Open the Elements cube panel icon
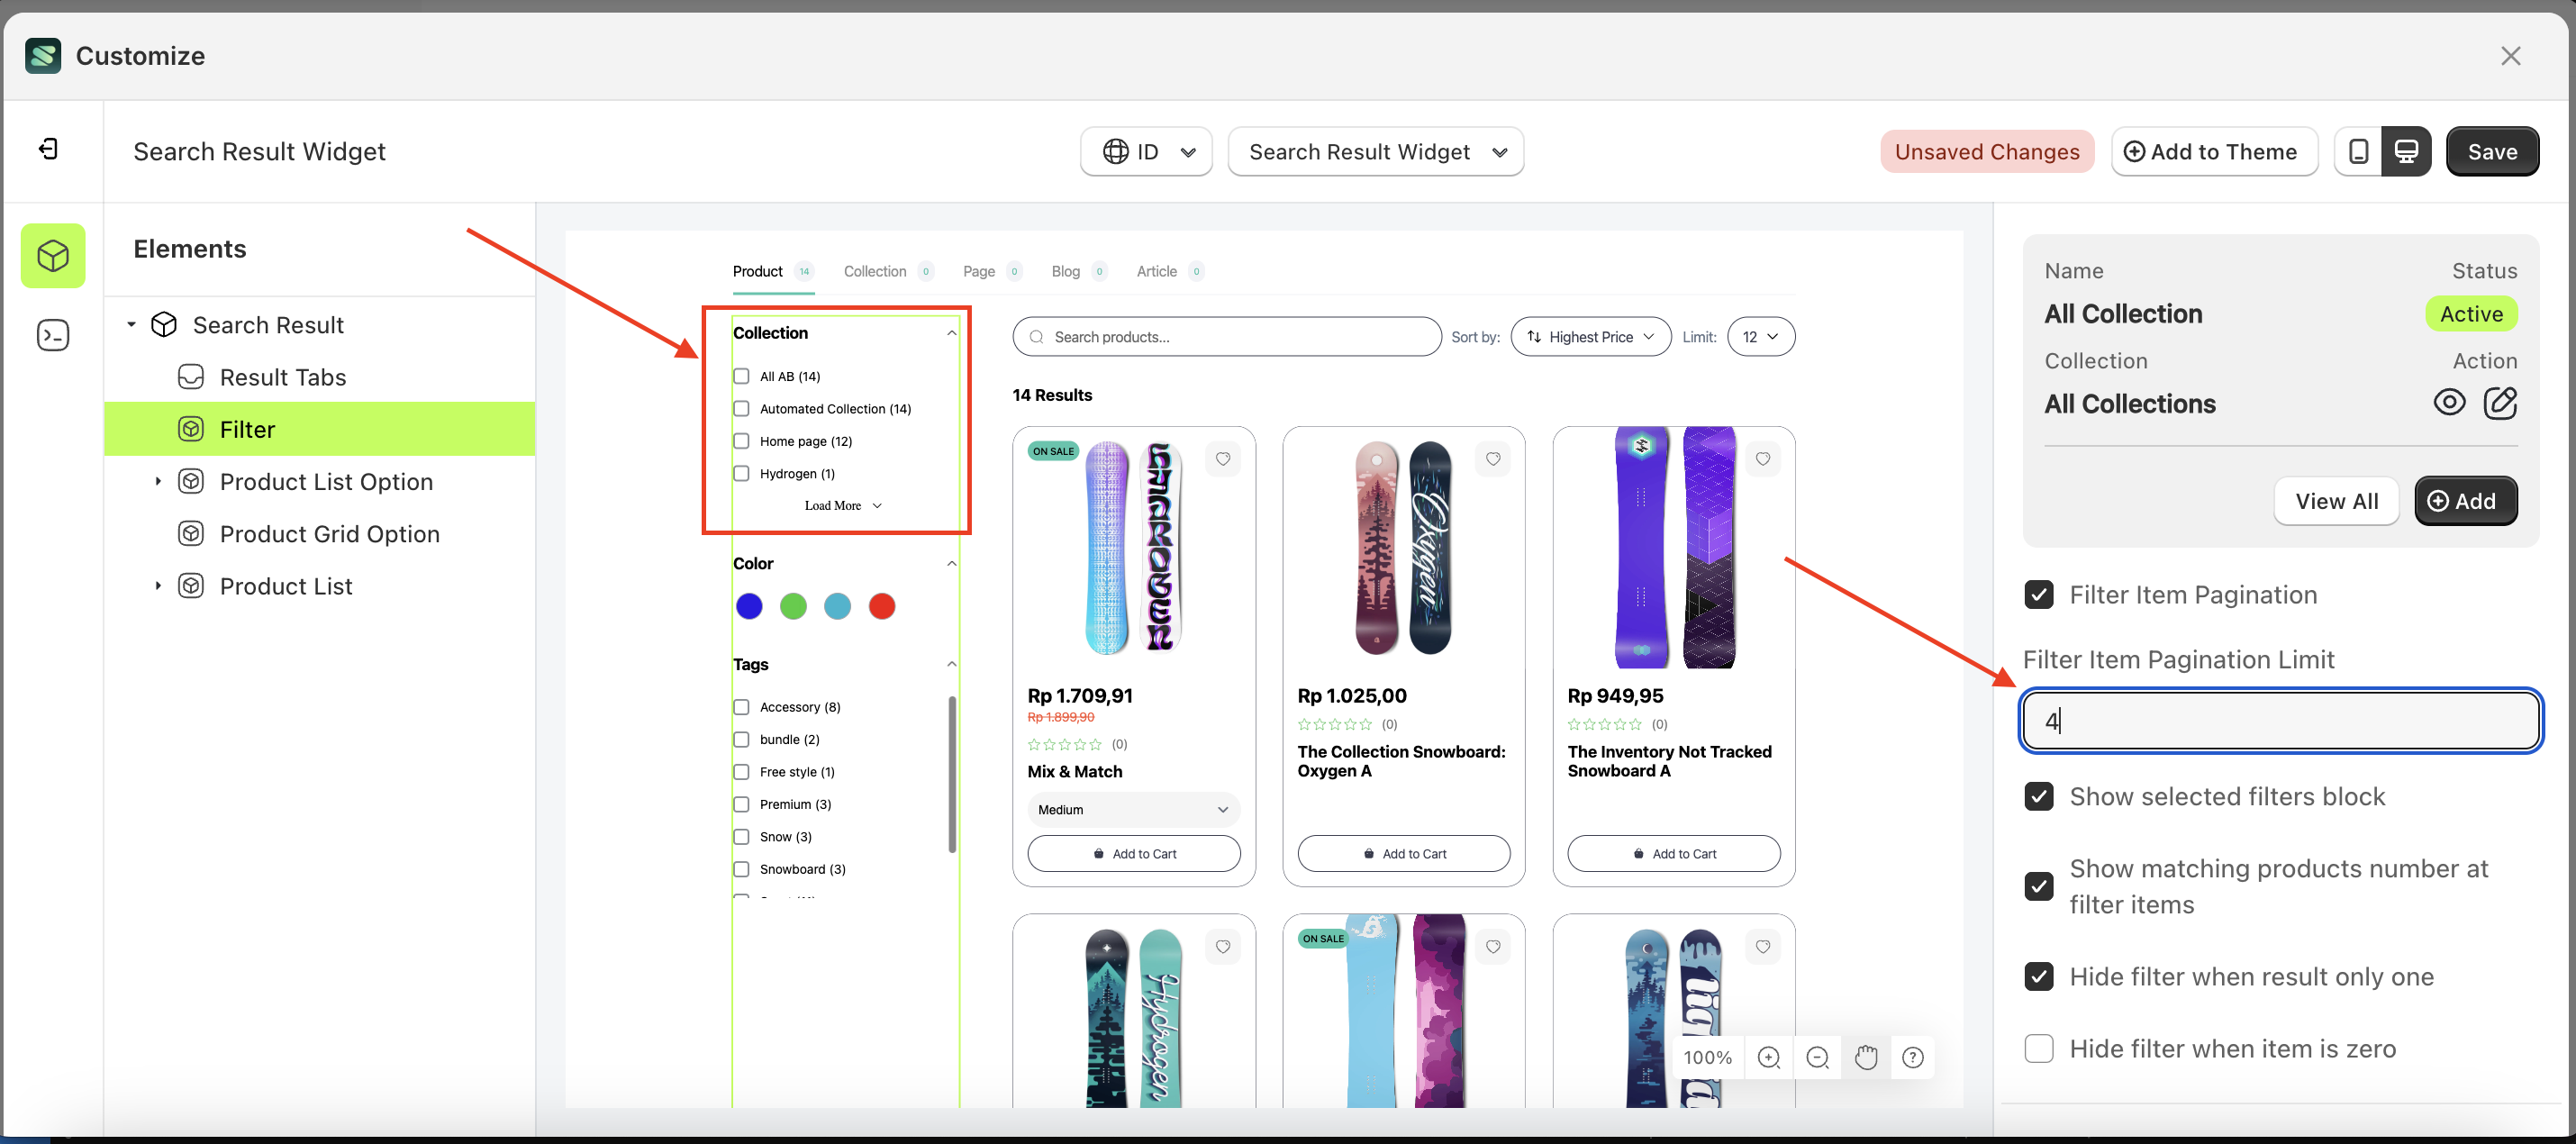2576x1144 pixels. click(53, 256)
